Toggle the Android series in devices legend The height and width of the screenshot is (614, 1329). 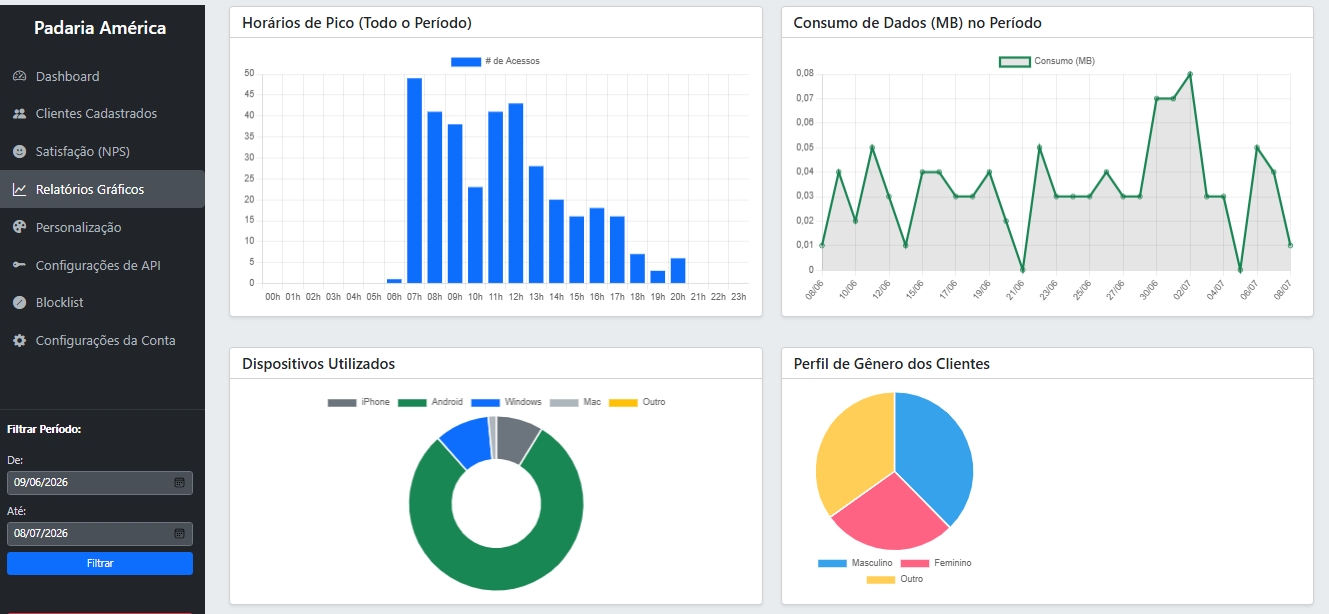(430, 402)
